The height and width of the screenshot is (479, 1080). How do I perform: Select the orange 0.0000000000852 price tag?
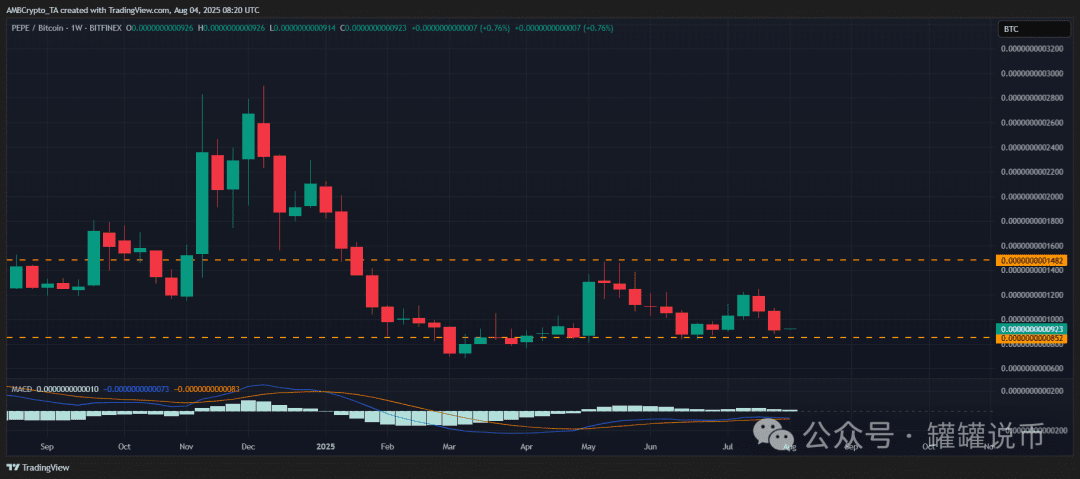click(x=1033, y=338)
